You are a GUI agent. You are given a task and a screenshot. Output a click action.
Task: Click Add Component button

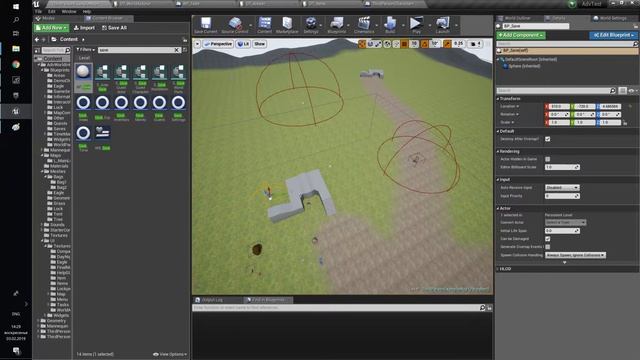pos(521,36)
